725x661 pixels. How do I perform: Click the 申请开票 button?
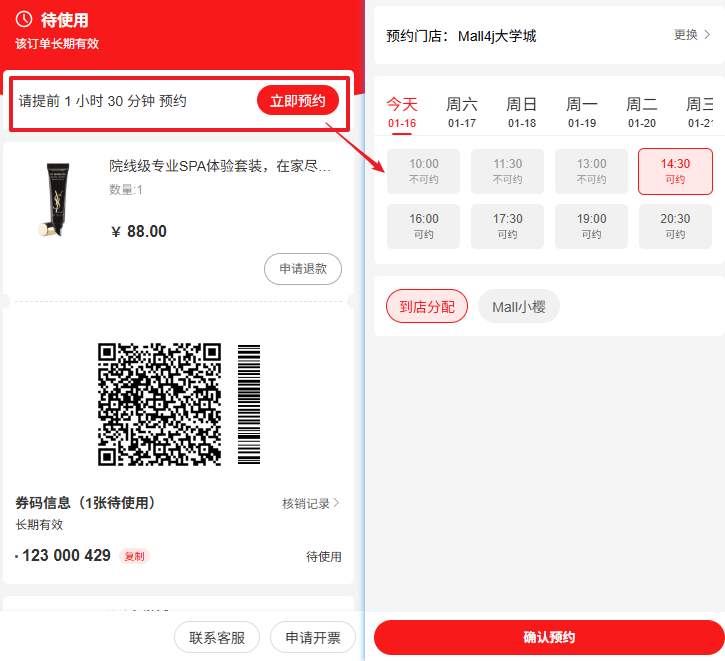click(313, 637)
